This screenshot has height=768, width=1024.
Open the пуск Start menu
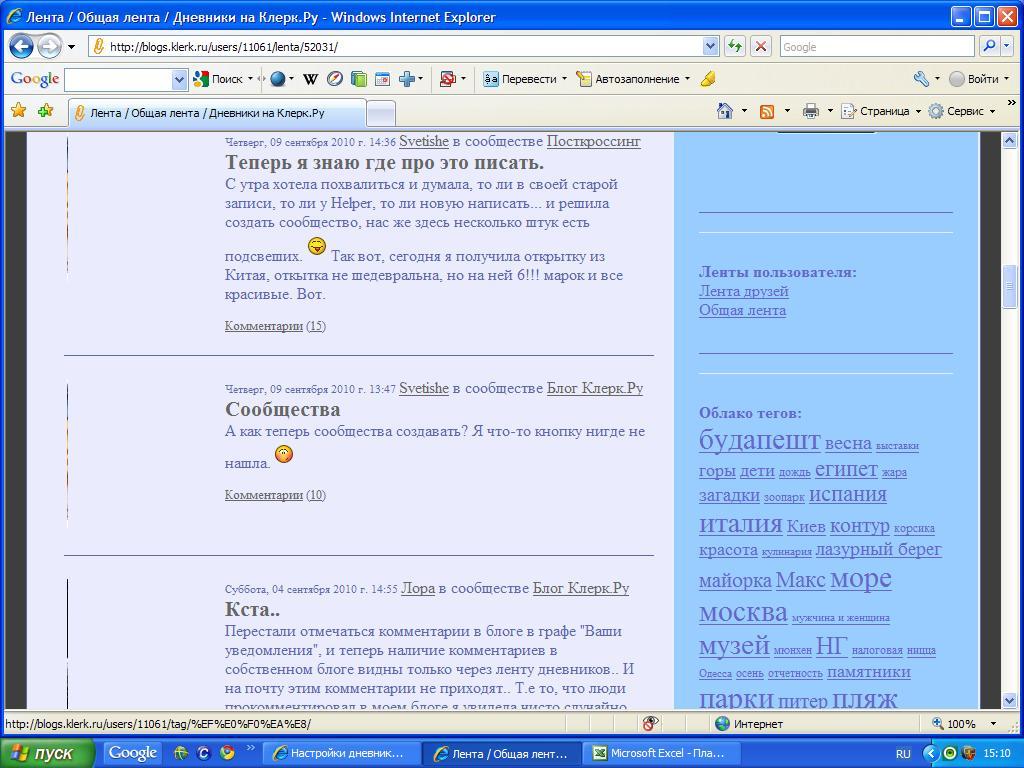[47, 753]
